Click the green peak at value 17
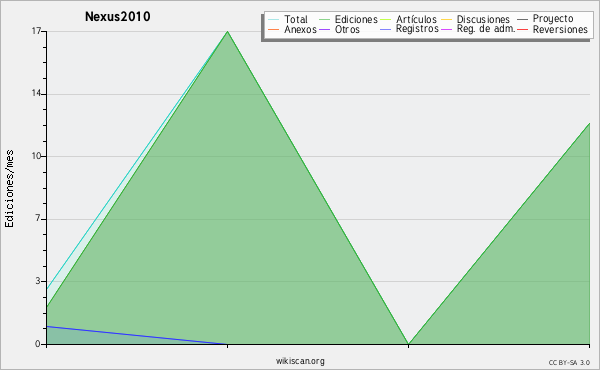 click(228, 32)
